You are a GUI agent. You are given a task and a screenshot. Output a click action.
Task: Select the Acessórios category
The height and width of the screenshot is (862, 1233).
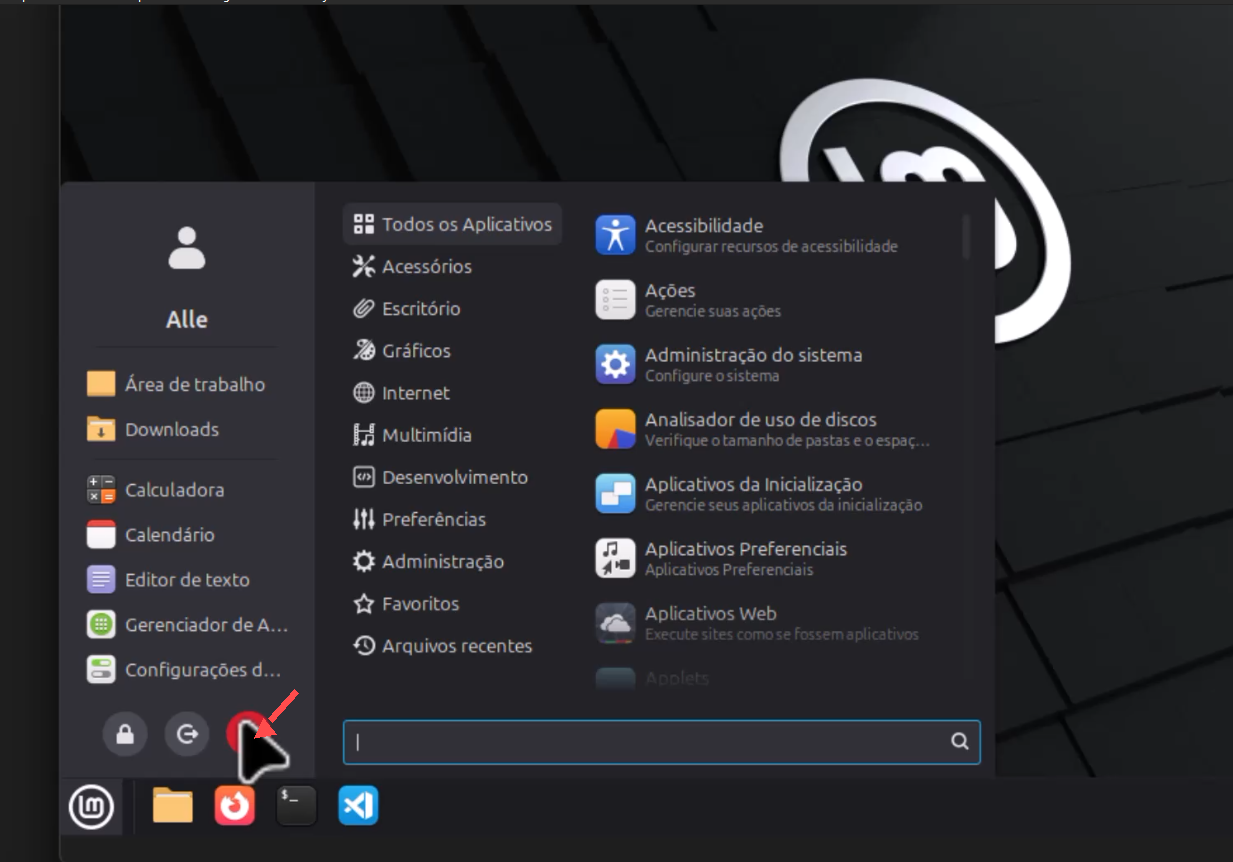click(x=452, y=266)
